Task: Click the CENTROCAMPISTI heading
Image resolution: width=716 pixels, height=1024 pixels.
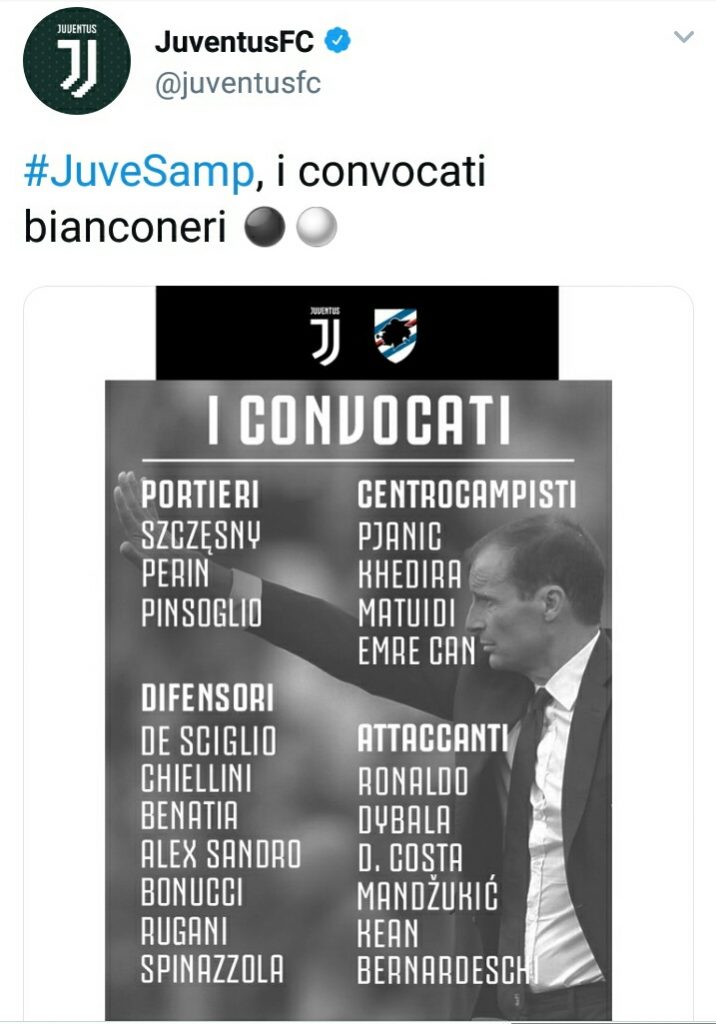Action: 467,494
